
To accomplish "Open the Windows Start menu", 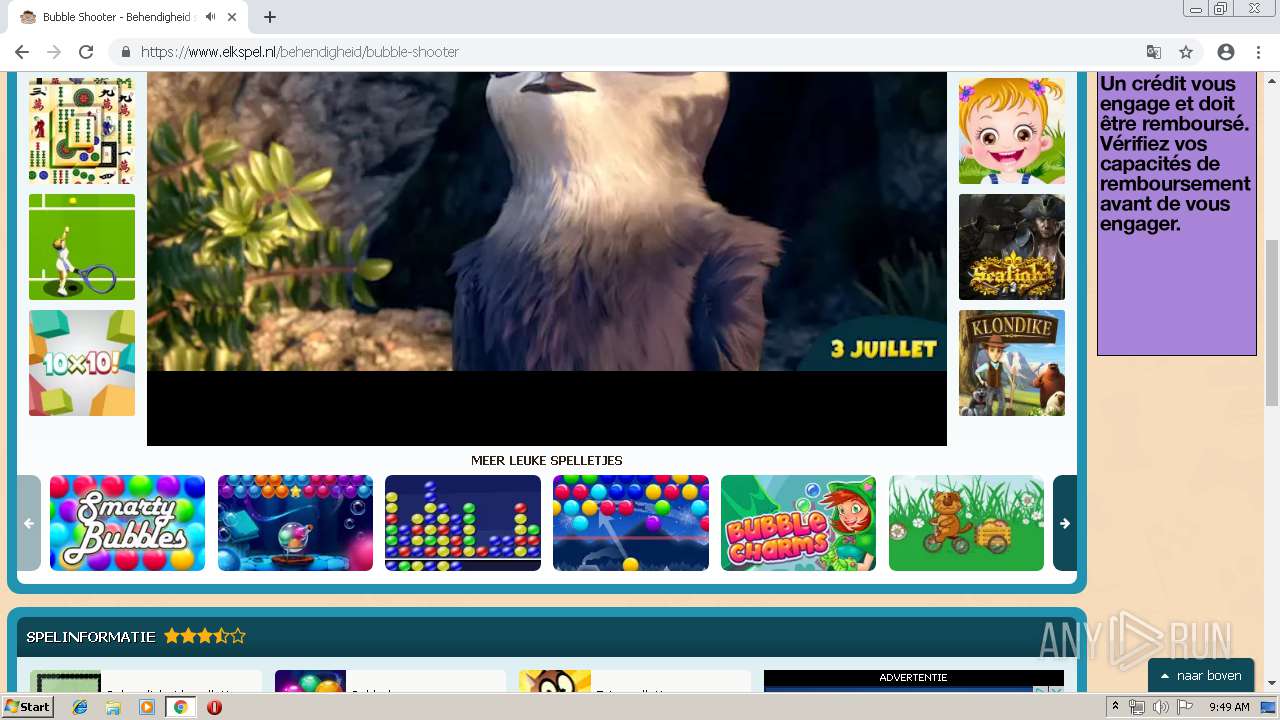I will click(x=28, y=707).
